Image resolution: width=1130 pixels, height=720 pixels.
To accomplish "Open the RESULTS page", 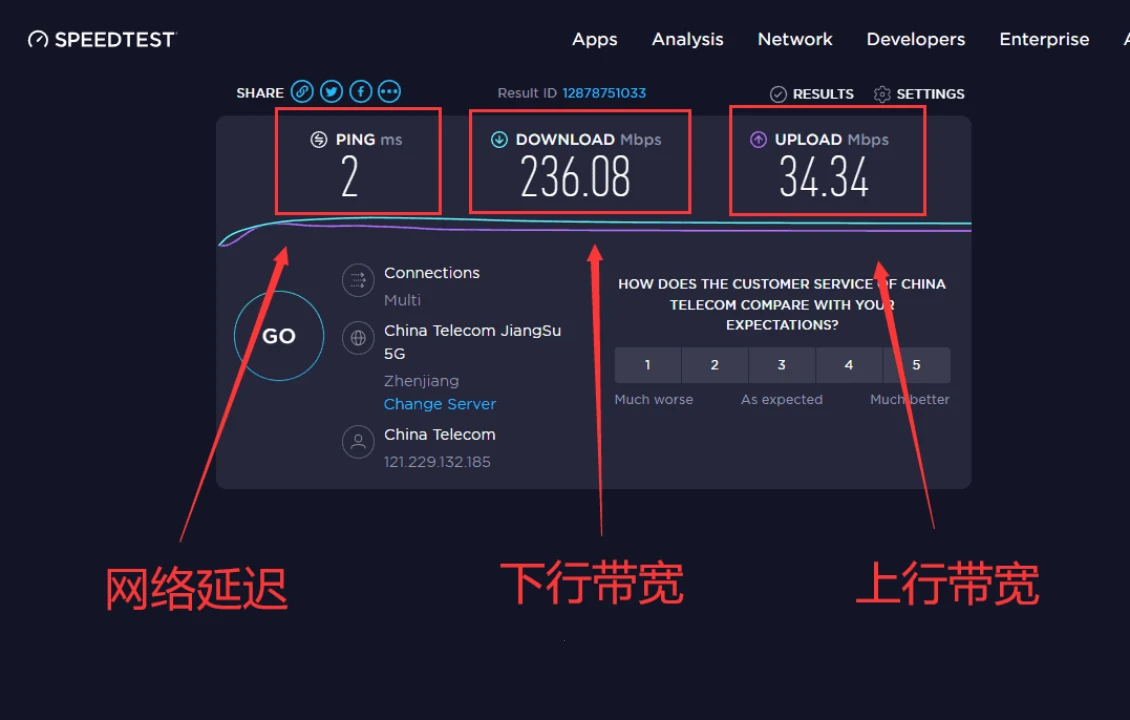I will [823, 94].
